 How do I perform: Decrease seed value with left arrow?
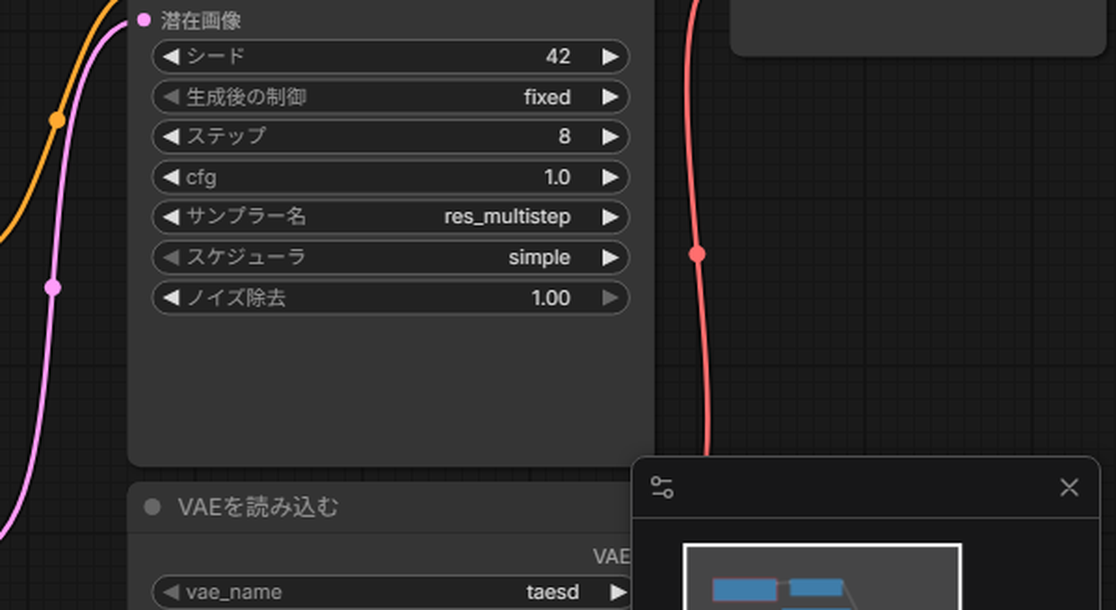point(171,57)
